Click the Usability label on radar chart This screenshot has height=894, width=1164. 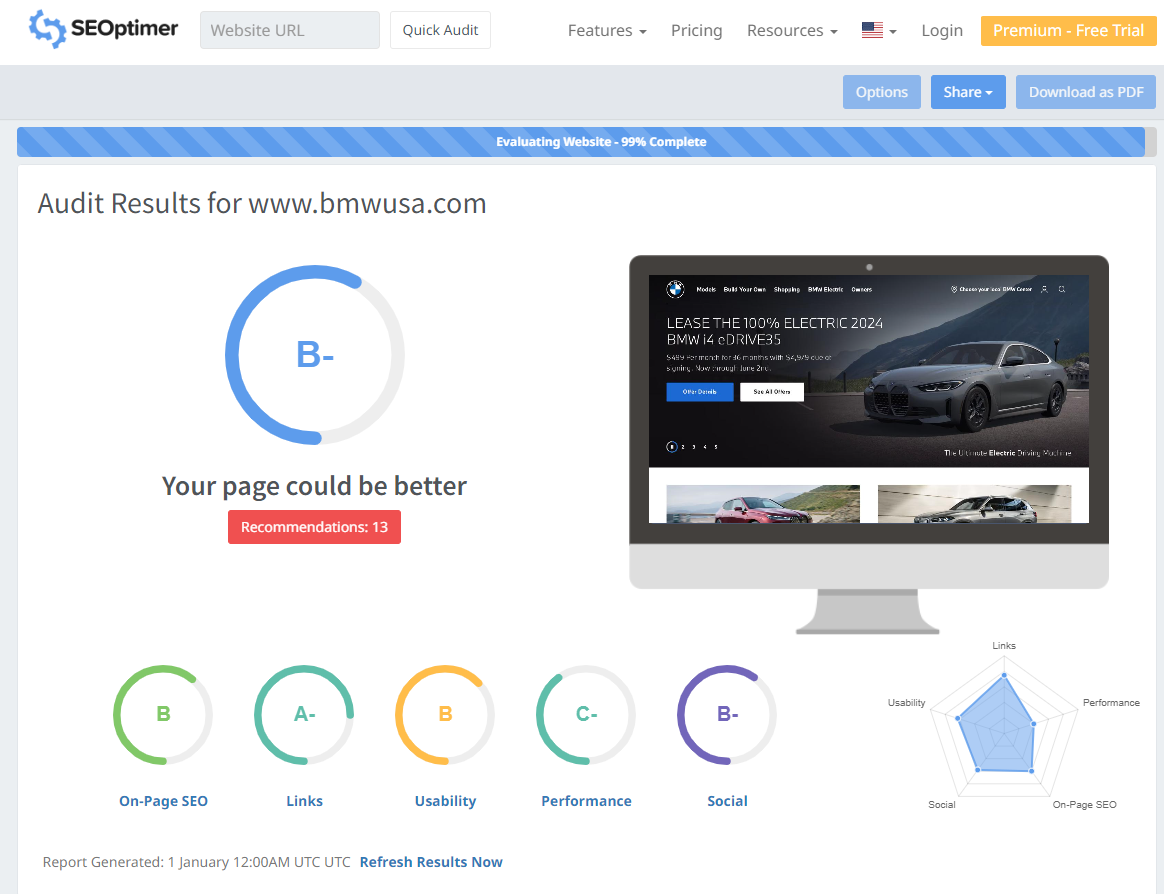(x=906, y=702)
